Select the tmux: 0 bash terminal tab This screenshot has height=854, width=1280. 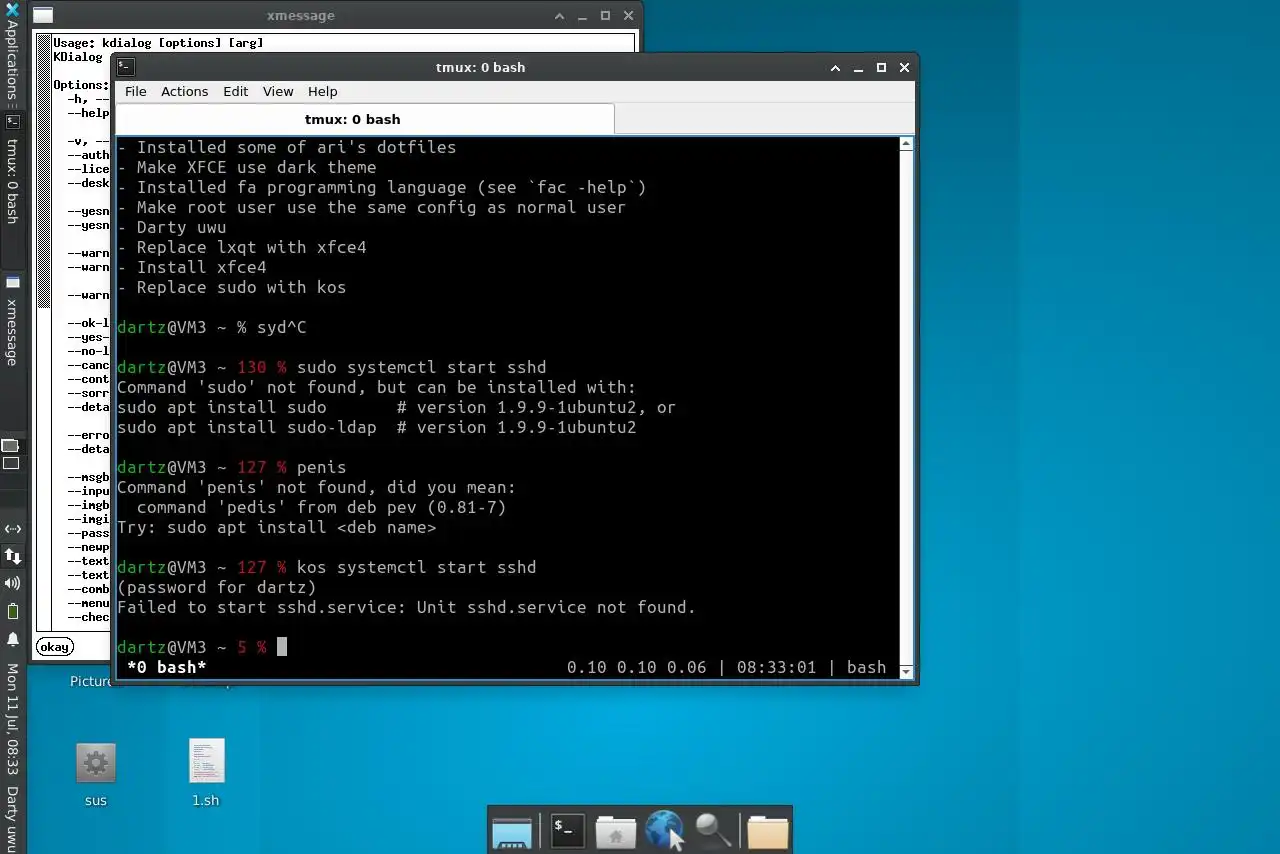(365, 119)
